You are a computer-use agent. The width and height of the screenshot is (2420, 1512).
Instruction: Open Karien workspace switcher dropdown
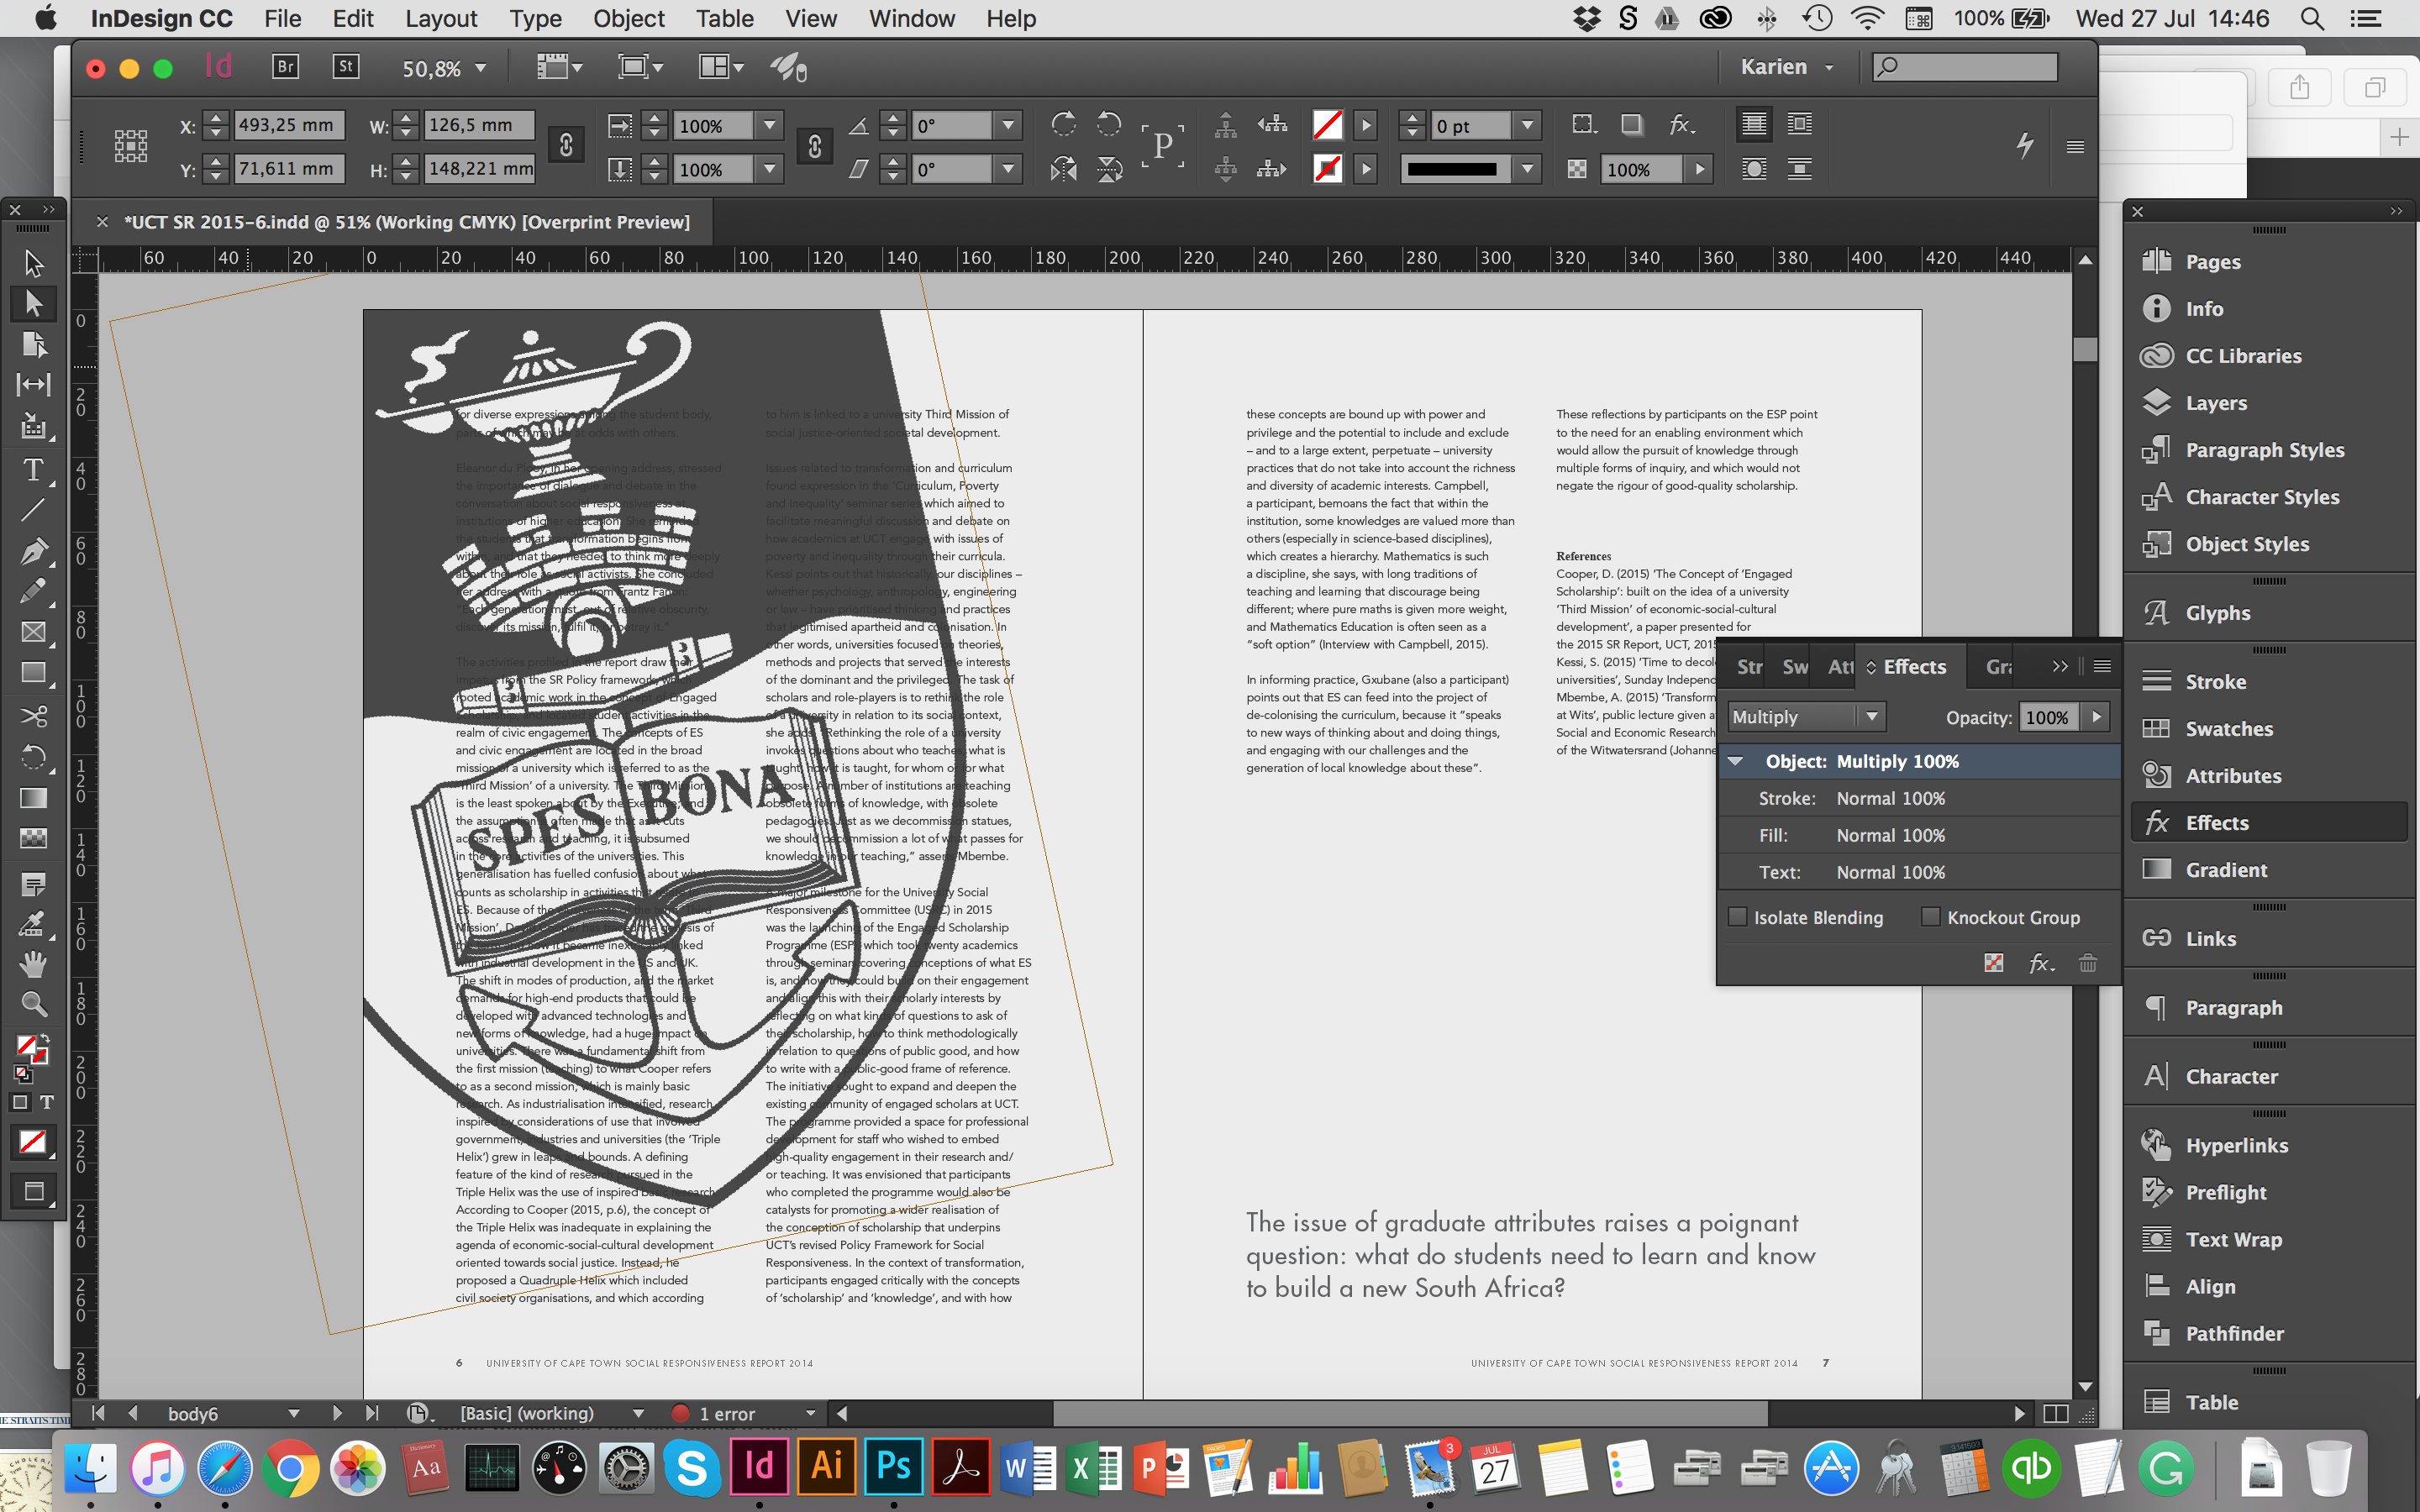(x=1789, y=67)
